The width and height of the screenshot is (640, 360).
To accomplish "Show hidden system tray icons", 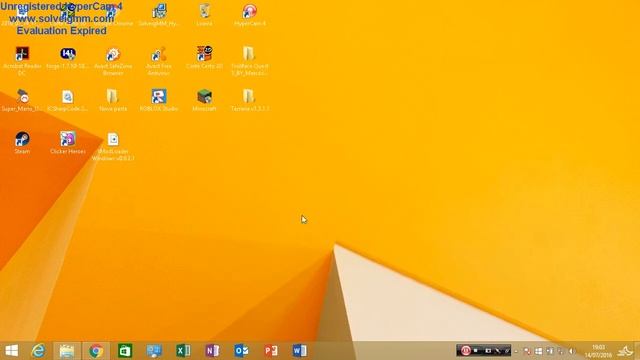I will 516,351.
